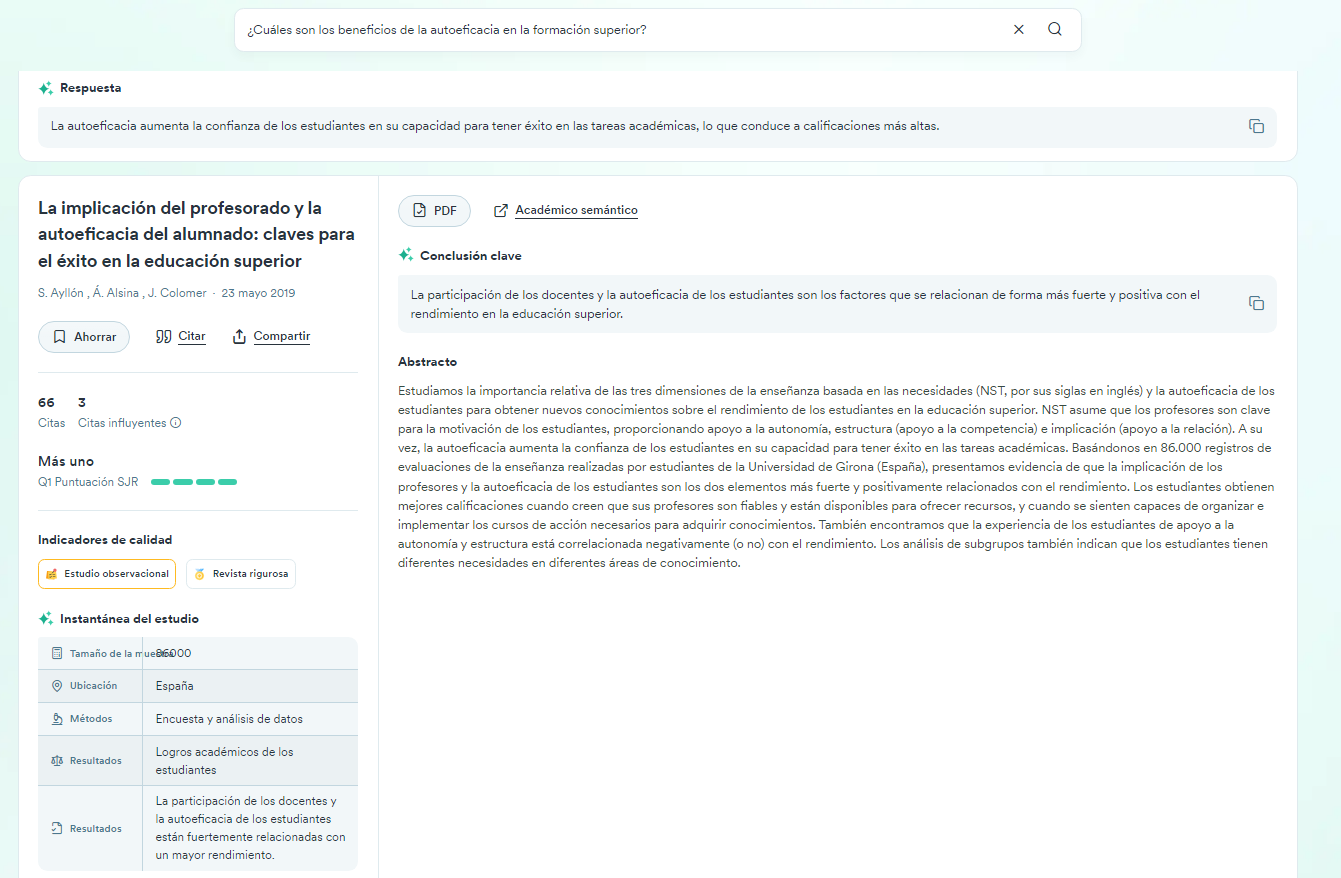Select the Revista rigurosa quality badge
Image resolution: width=1341 pixels, height=878 pixels.
coord(241,574)
